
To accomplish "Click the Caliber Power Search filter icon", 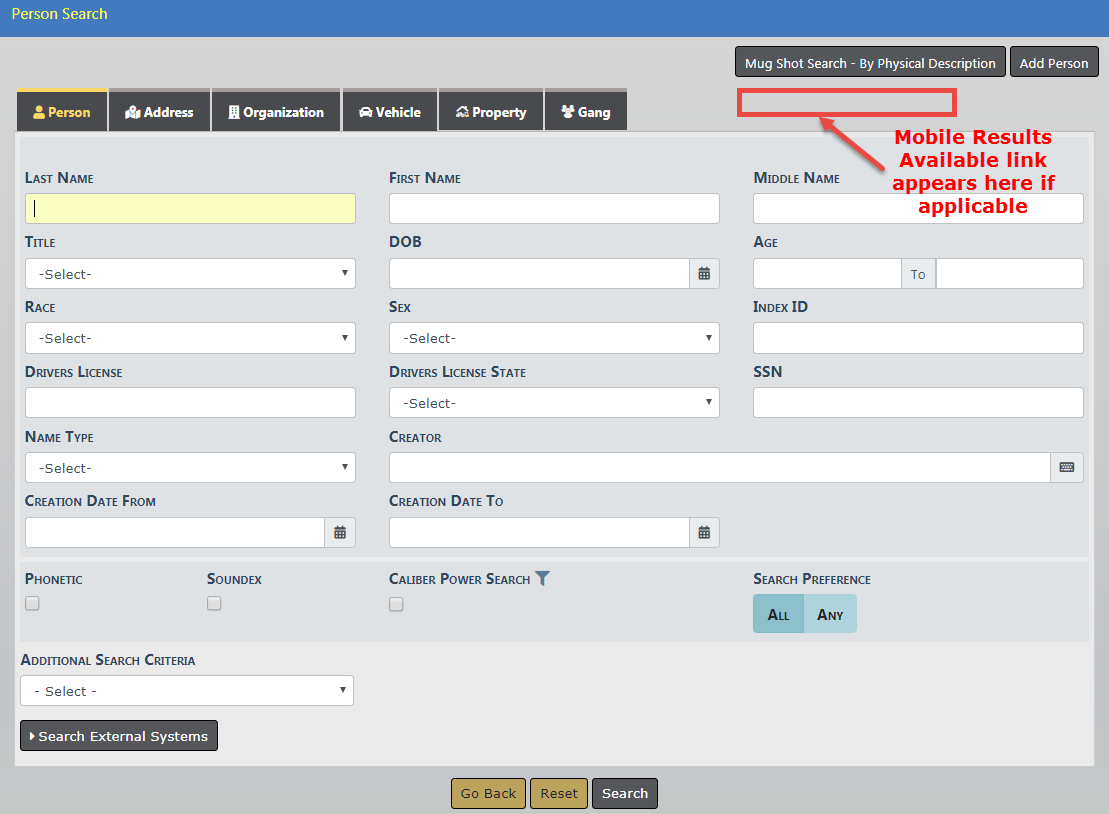I will pyautogui.click(x=542, y=579).
